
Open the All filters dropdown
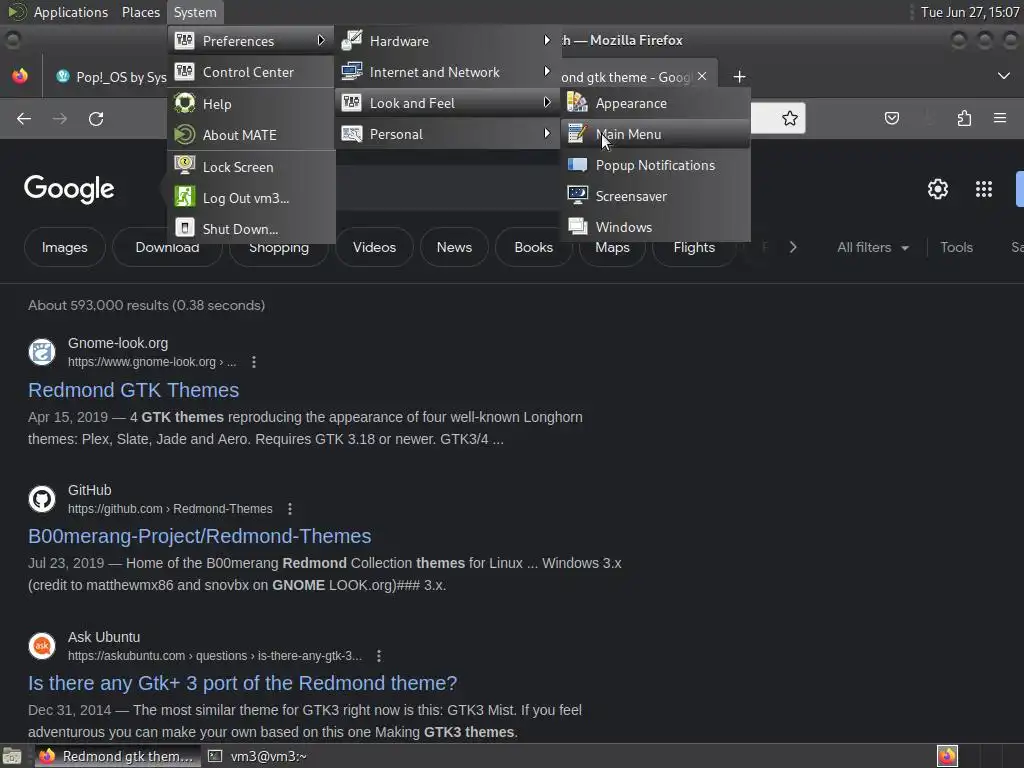[x=872, y=248]
